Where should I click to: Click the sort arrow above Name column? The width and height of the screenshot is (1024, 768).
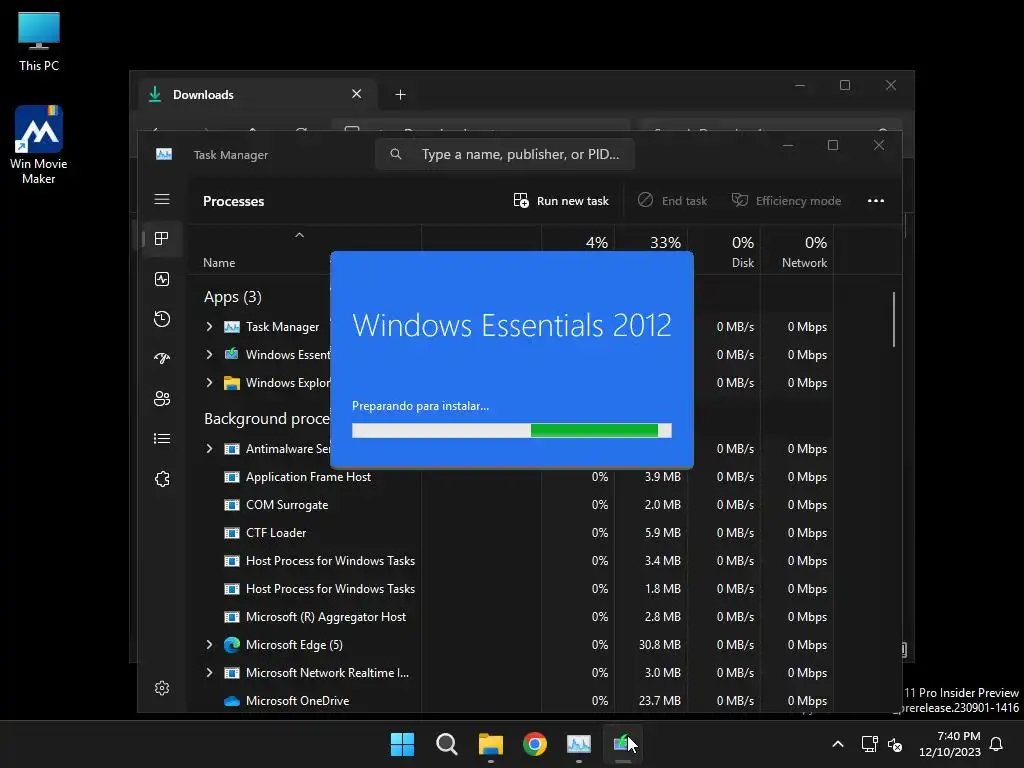(299, 235)
